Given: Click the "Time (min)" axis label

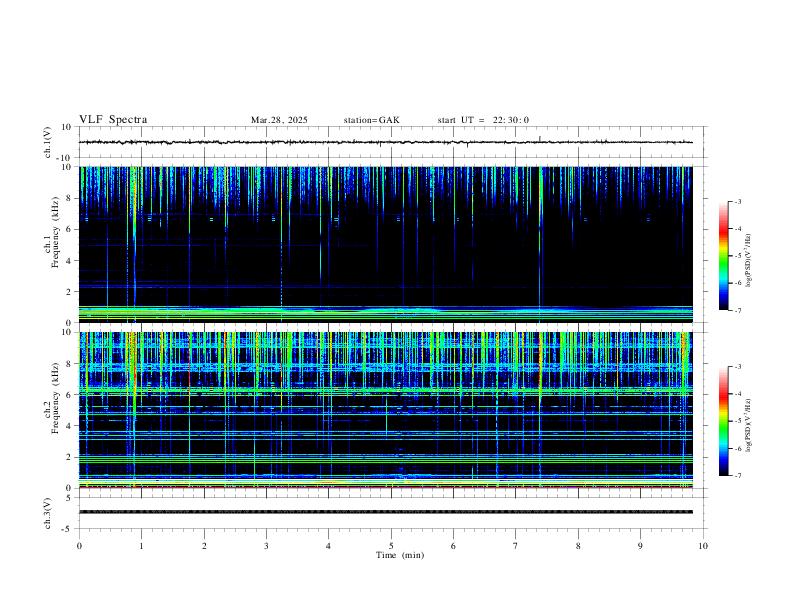Looking at the screenshot, I should coord(400,555).
